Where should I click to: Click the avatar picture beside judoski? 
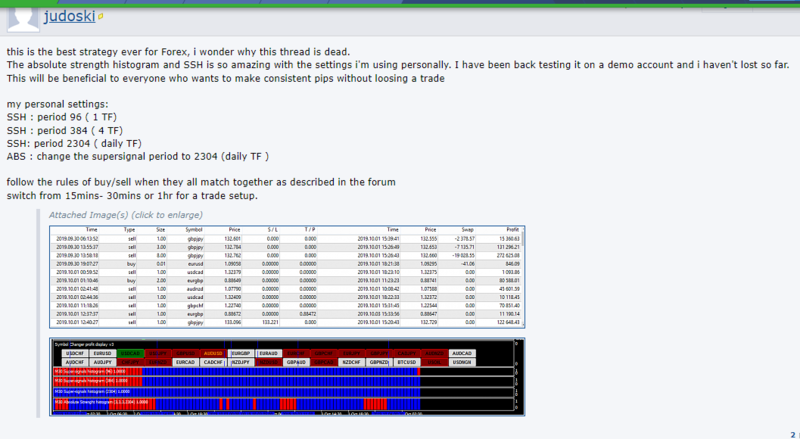click(23, 19)
